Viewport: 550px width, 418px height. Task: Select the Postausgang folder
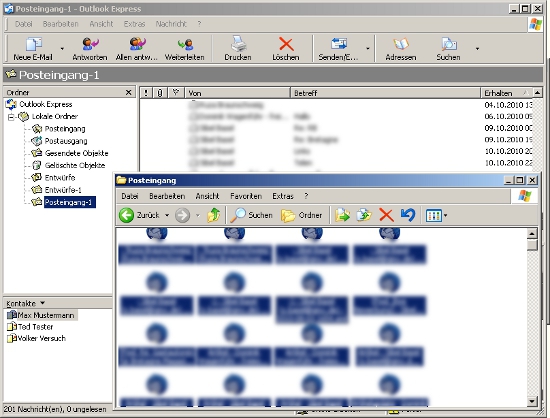[x=66, y=141]
